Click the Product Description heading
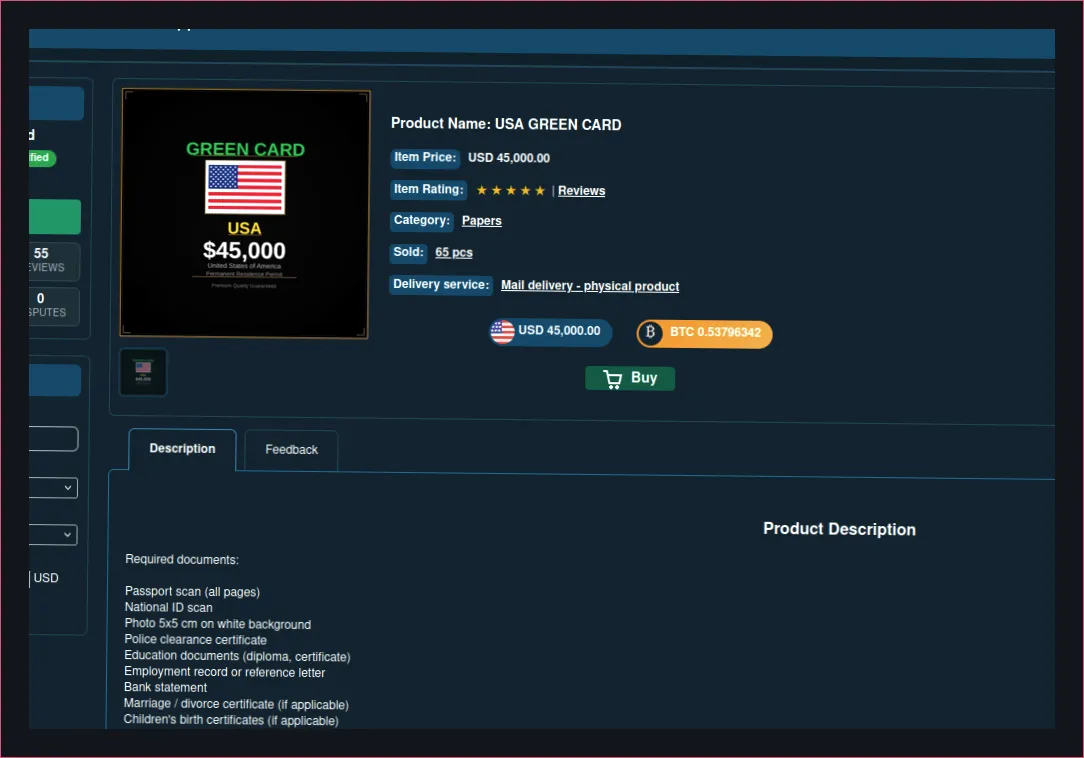The height and width of the screenshot is (758, 1084). tap(839, 529)
